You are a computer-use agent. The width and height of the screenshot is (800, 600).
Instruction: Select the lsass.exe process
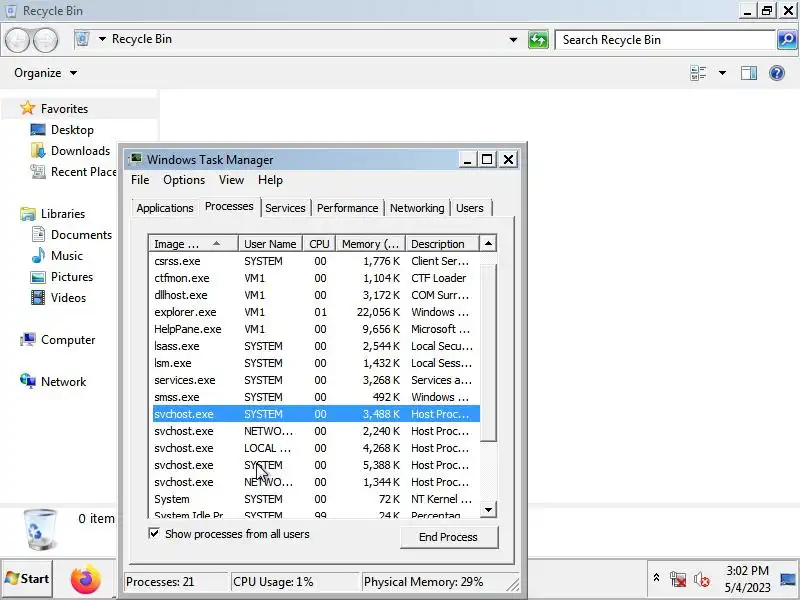click(x=316, y=346)
